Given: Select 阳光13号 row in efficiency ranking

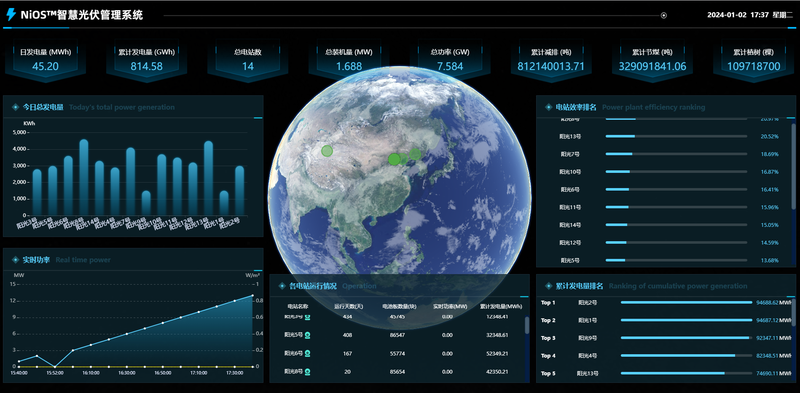Looking at the screenshot, I should 662,136.
